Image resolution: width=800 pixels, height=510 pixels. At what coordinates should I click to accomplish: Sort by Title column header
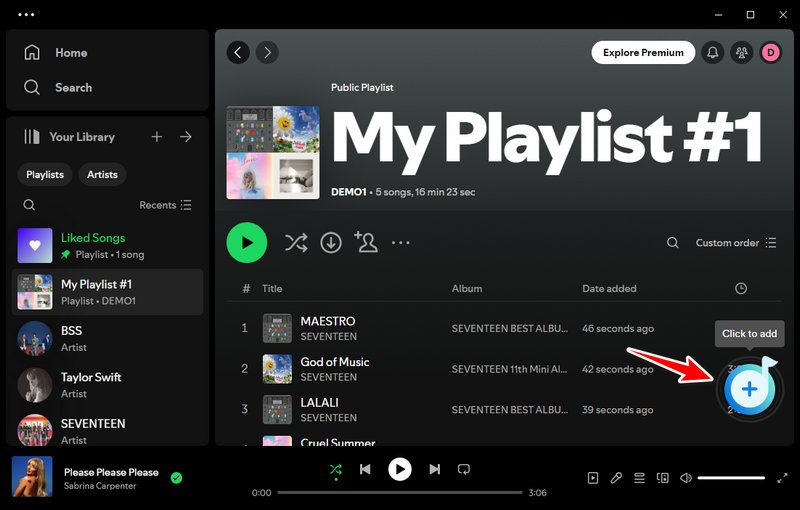[272, 289]
